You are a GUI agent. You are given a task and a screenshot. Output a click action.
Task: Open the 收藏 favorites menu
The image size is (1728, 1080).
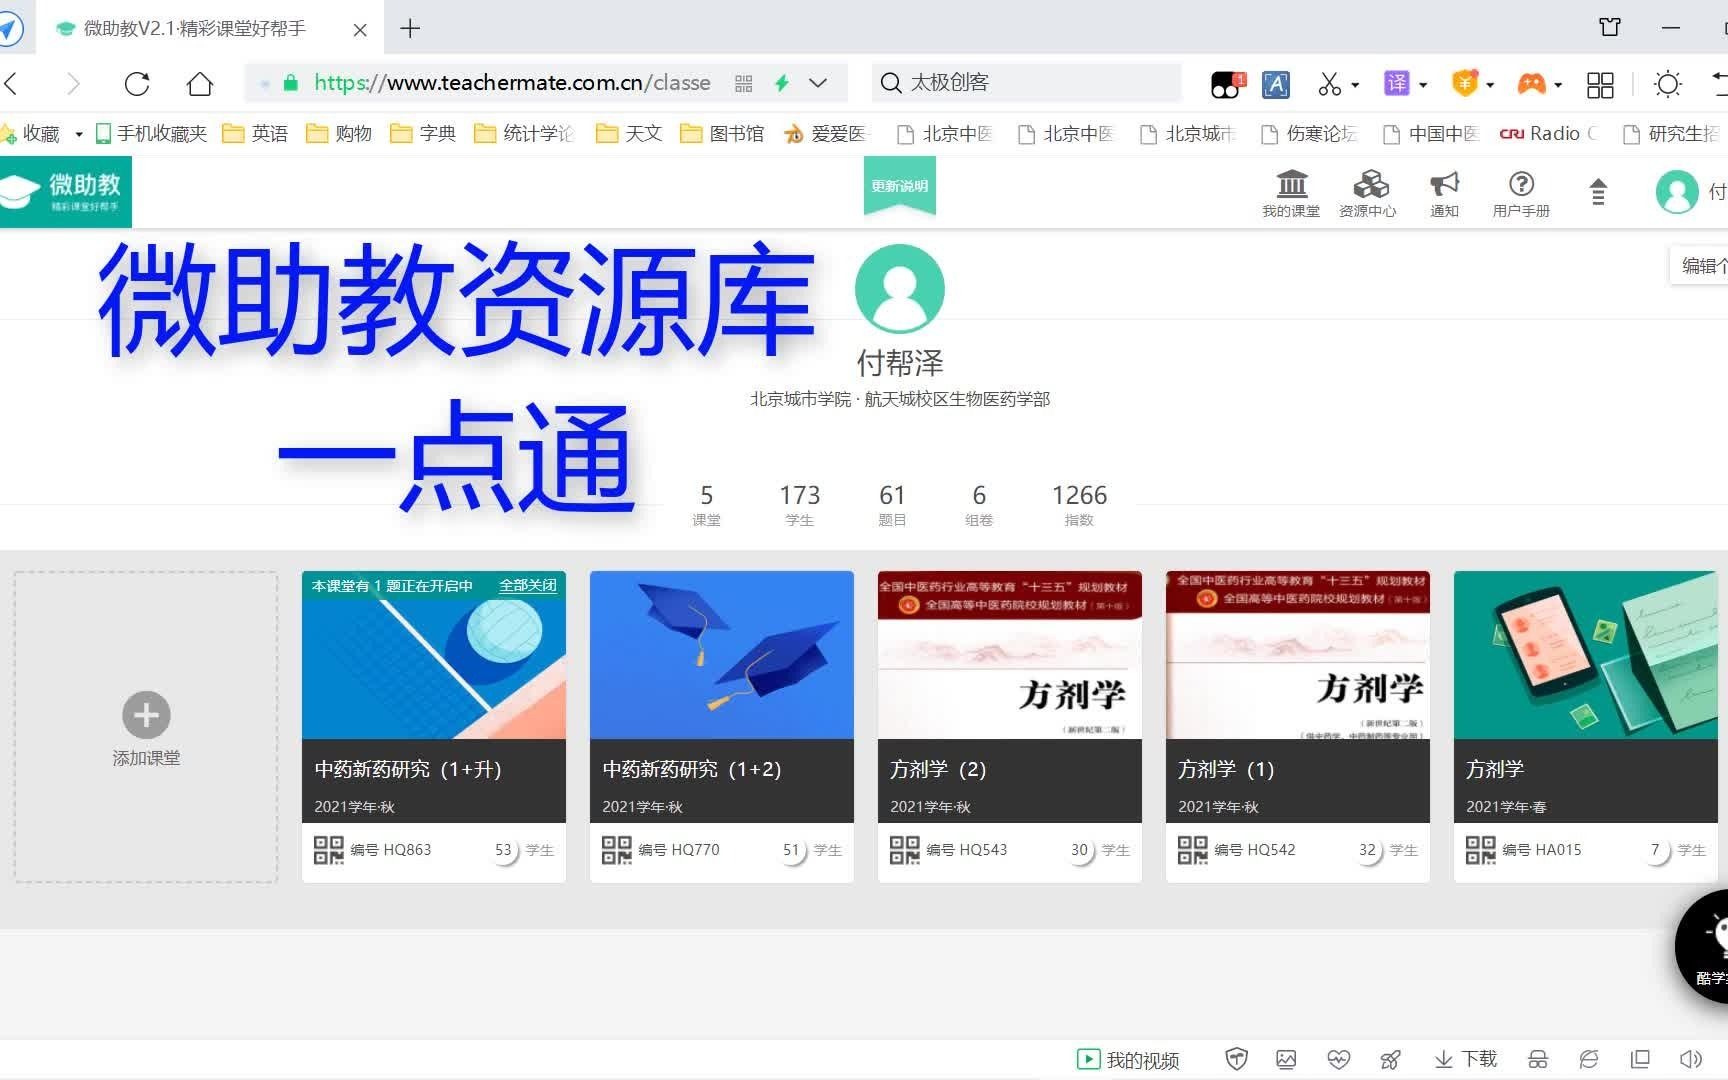[41, 134]
